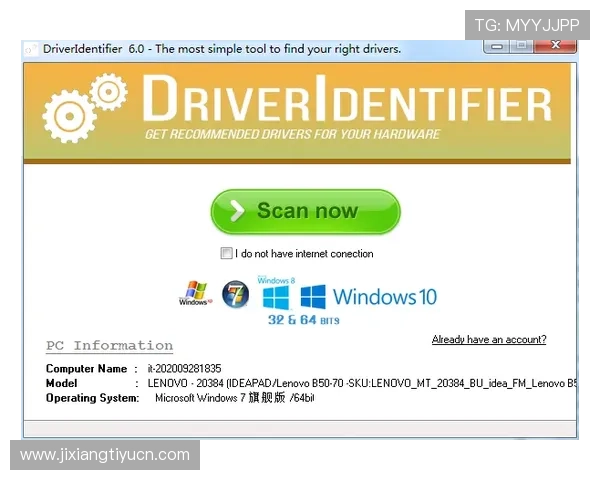Click the LENOVO model description text

[360, 383]
